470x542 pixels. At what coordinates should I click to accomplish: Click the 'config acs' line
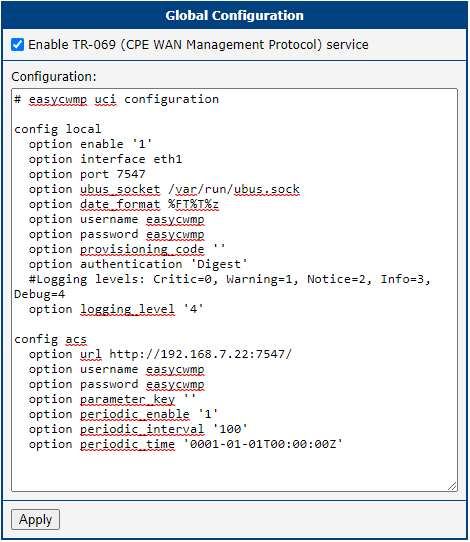(50, 339)
